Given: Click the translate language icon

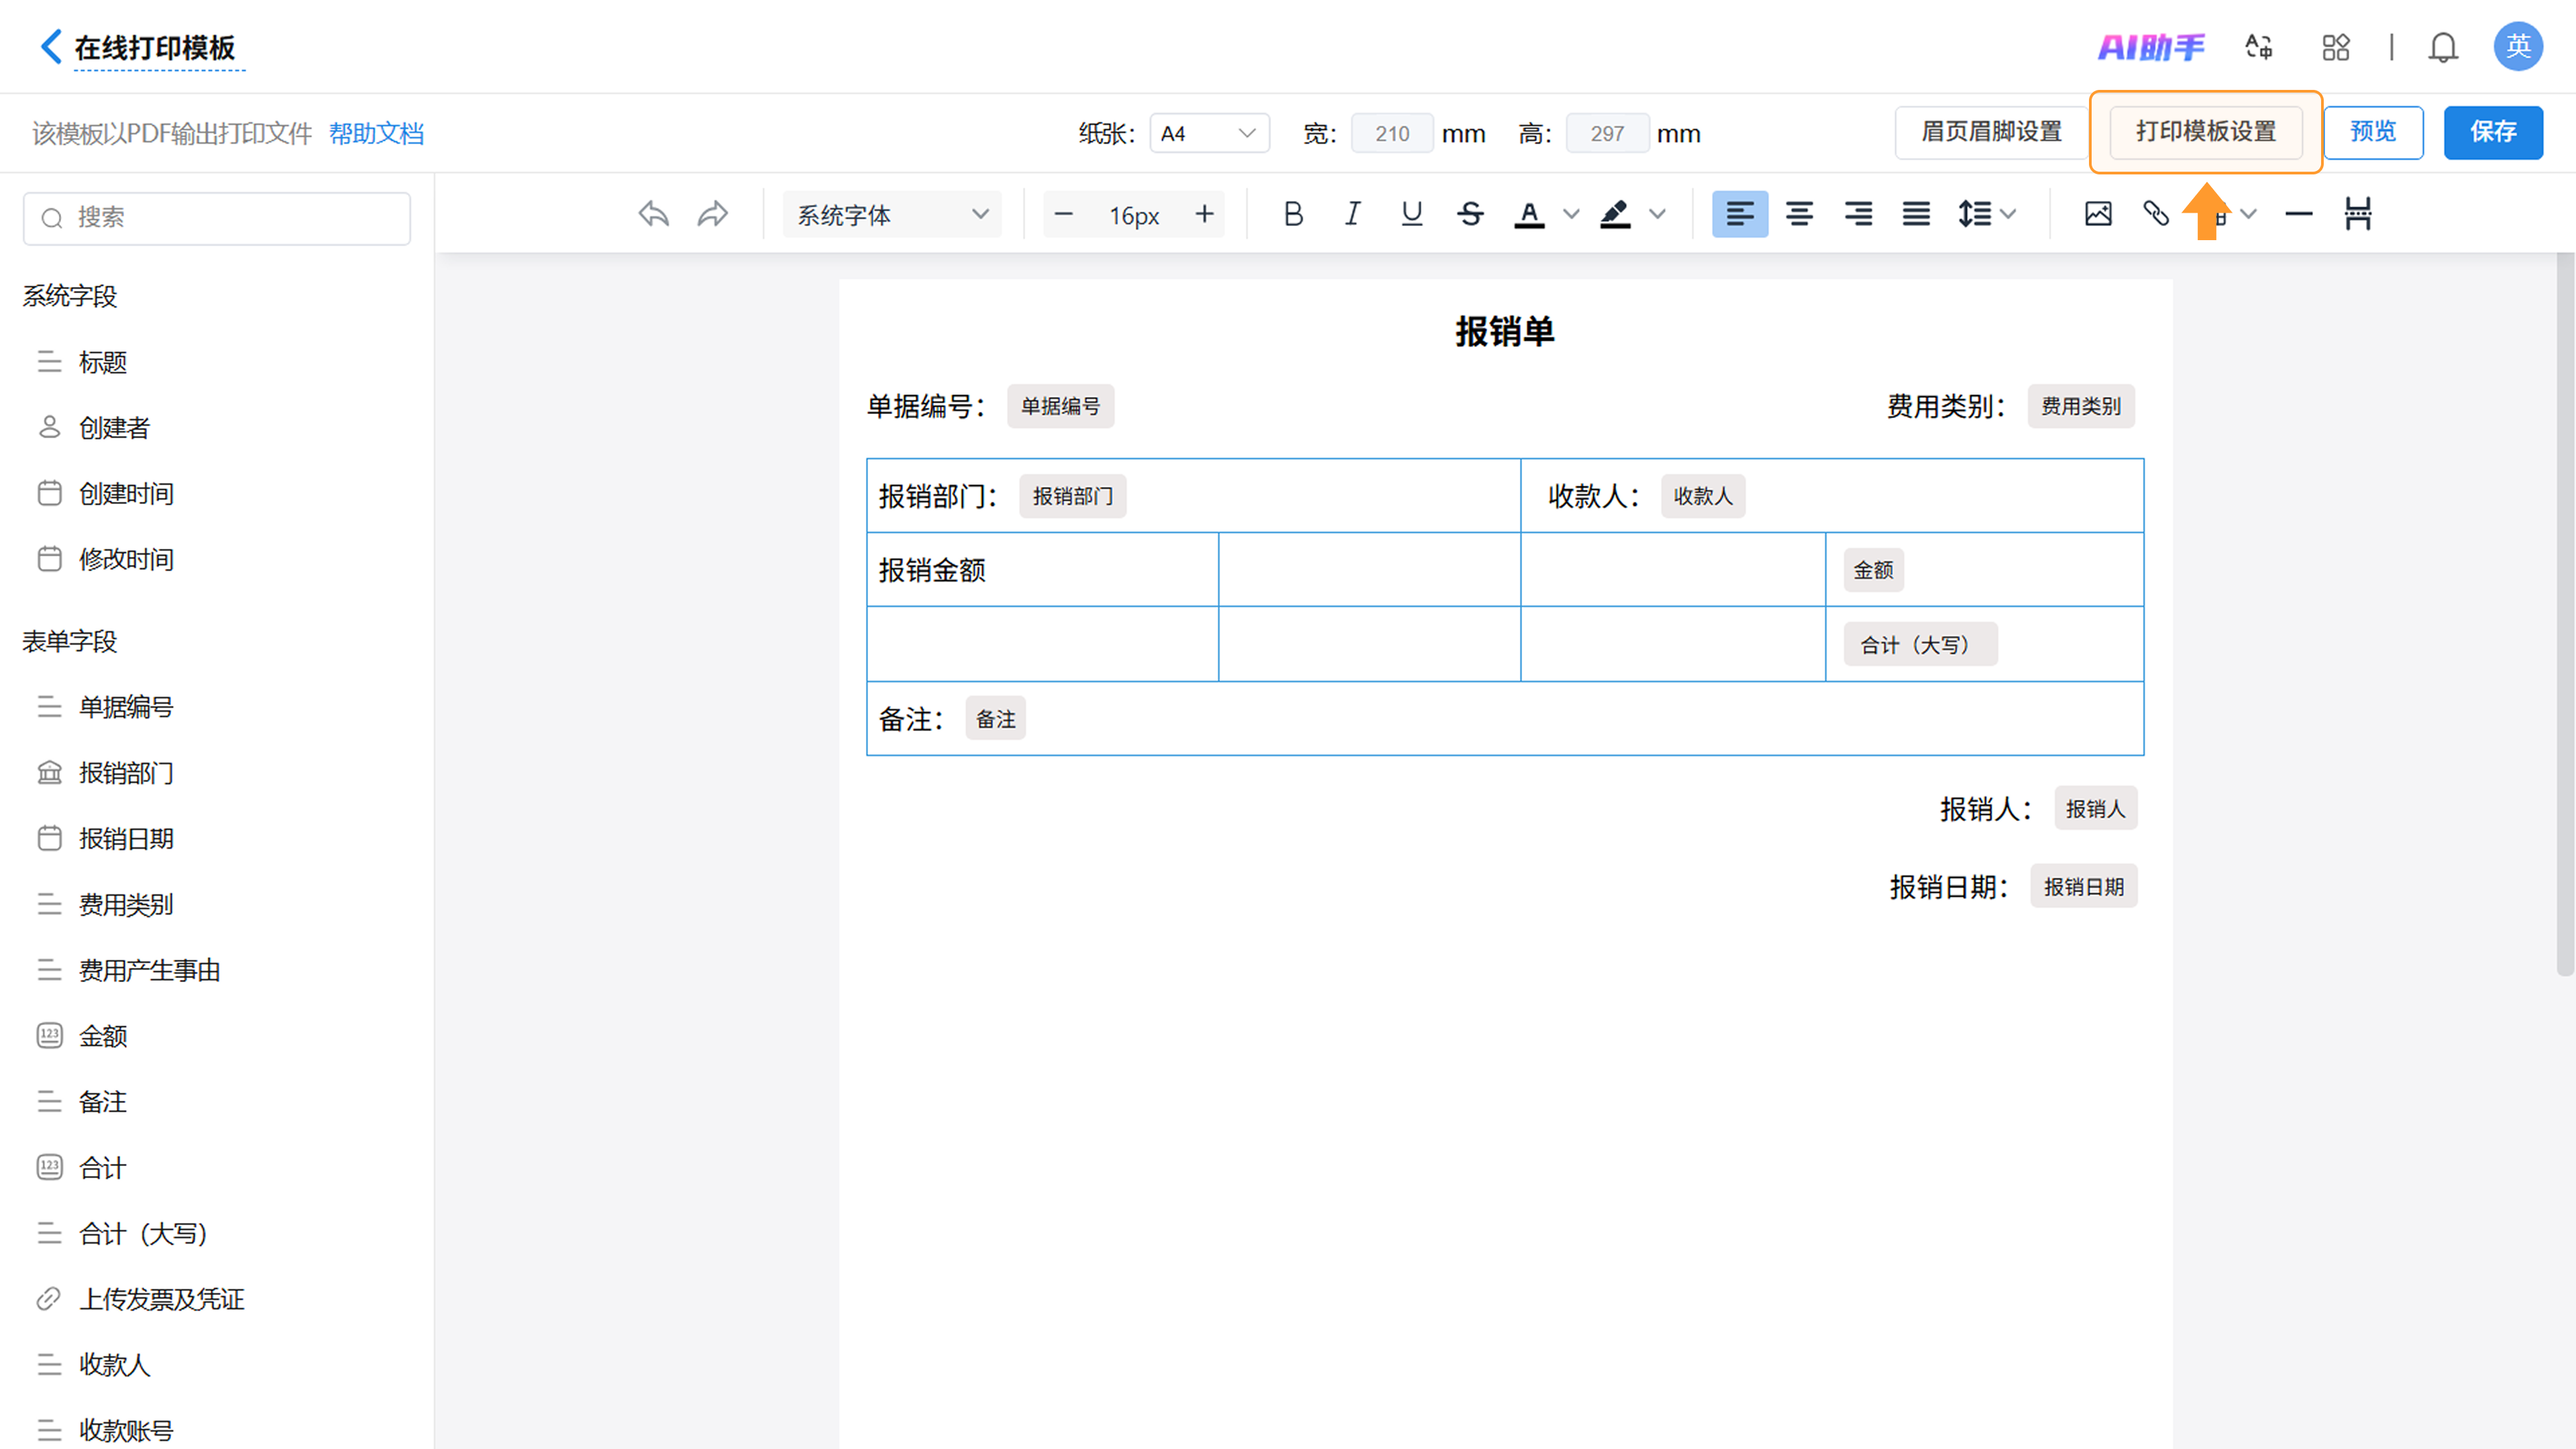Looking at the screenshot, I should (x=2259, y=47).
